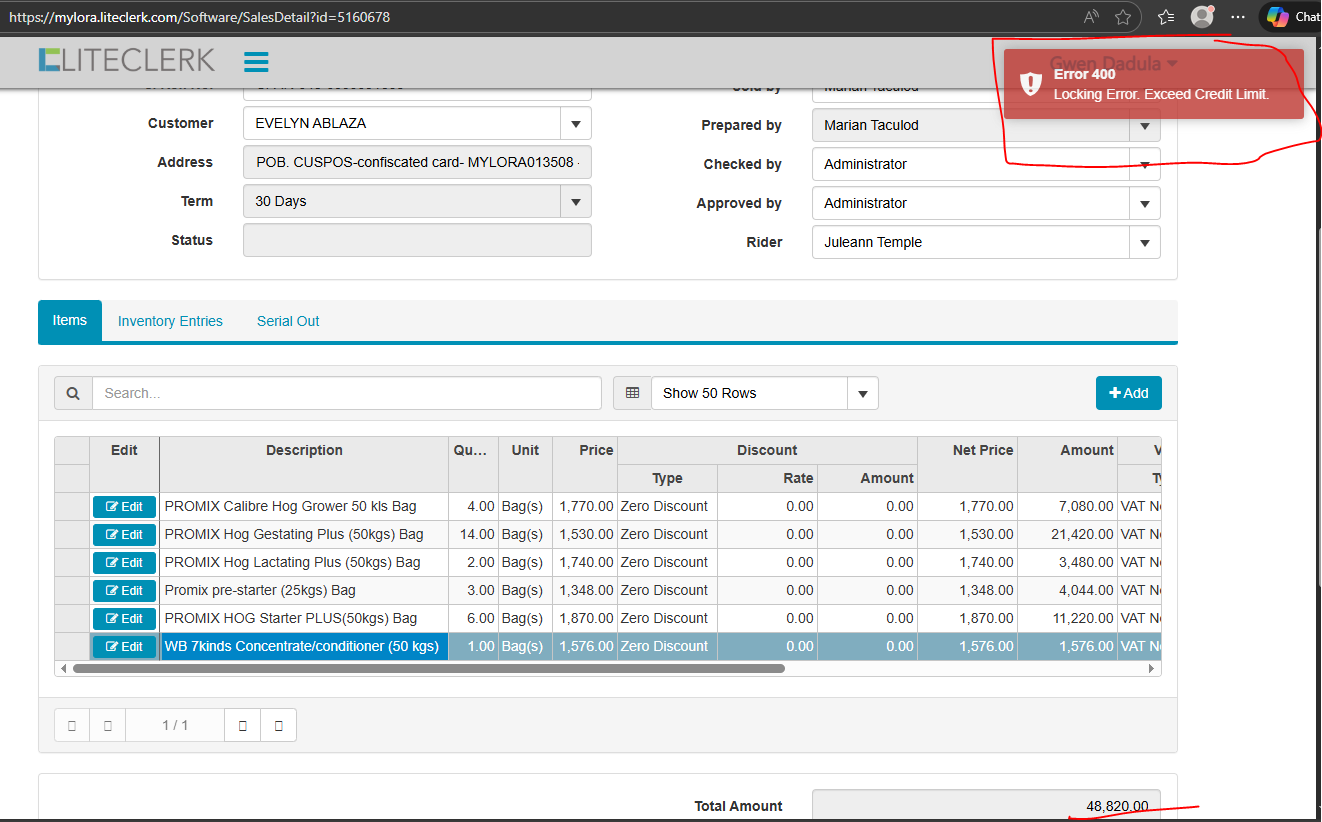Click the Read Aloud icon in address bar
The image size is (1322, 822).
1091,17
